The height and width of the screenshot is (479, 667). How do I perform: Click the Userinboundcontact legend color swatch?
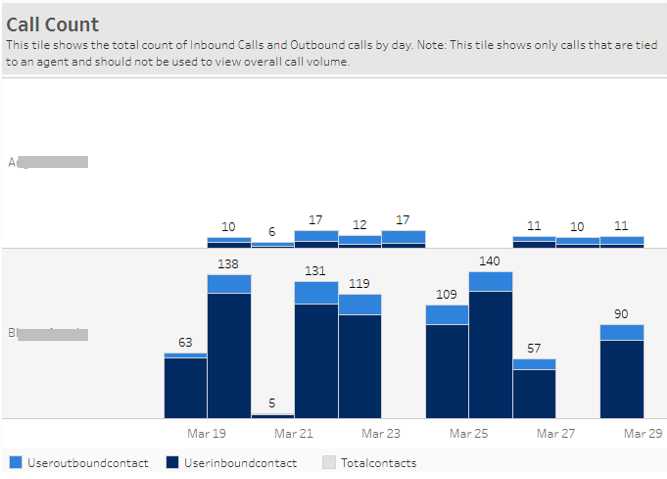pos(173,463)
